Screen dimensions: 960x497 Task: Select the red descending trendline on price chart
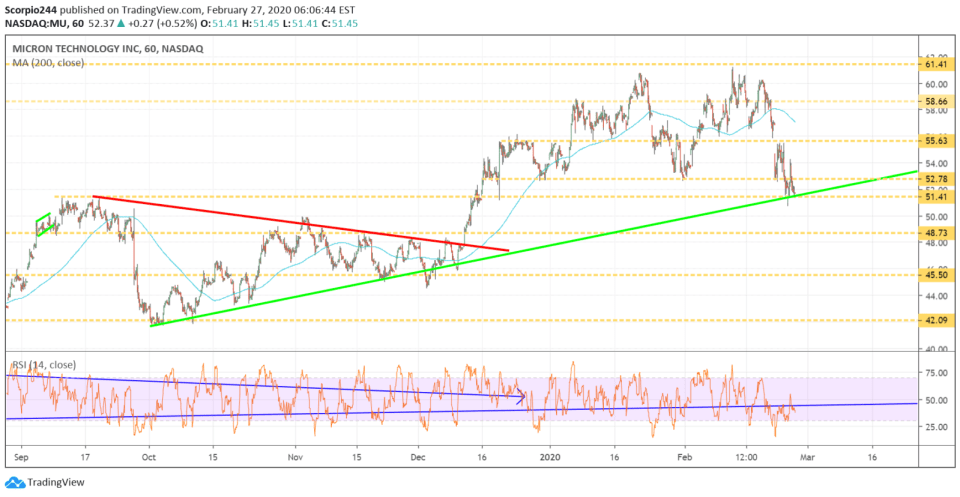[x=300, y=223]
